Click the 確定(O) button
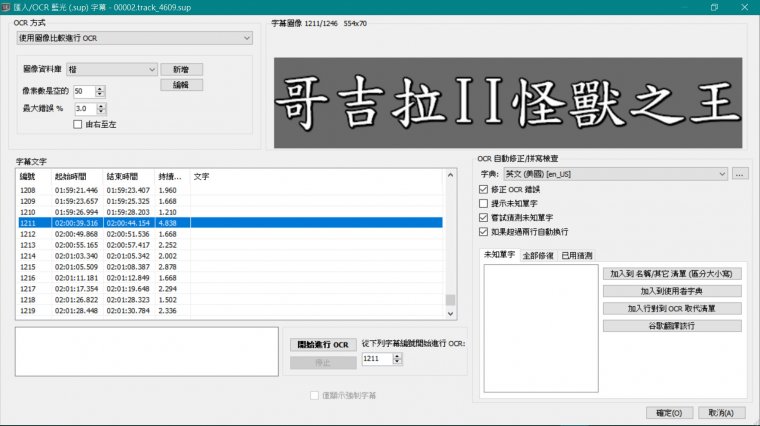Image resolution: width=760 pixels, height=426 pixels. click(669, 413)
